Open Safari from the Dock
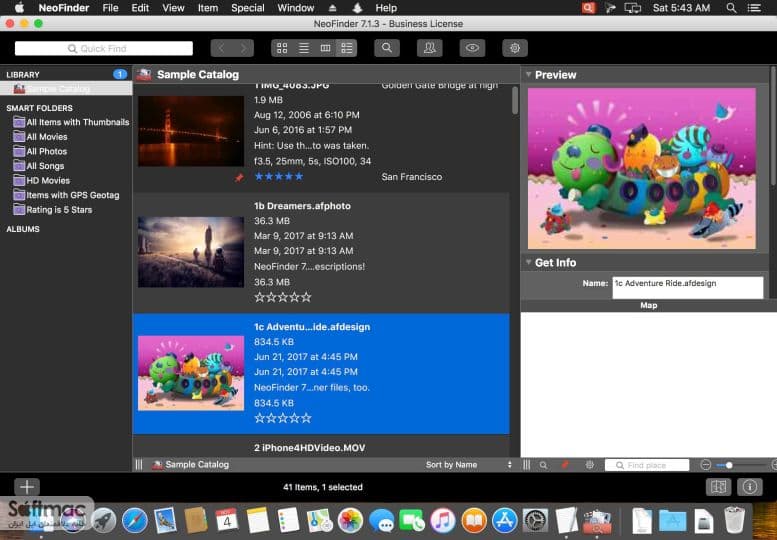This screenshot has width=777, height=540. [134, 521]
